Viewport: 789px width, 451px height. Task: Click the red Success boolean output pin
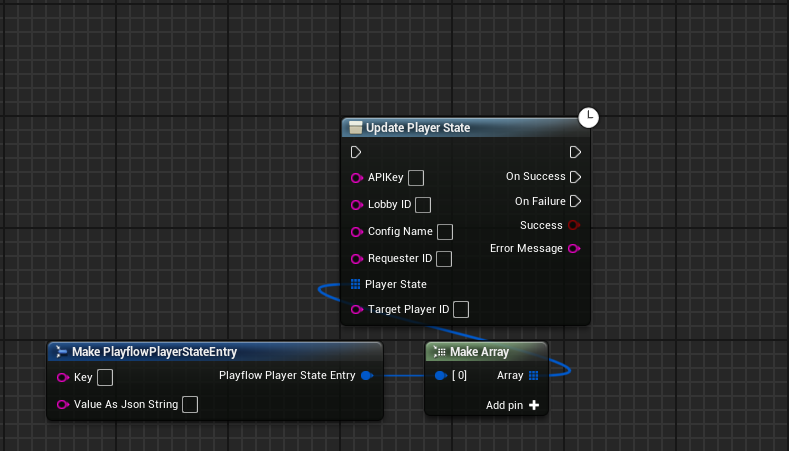[x=574, y=225]
